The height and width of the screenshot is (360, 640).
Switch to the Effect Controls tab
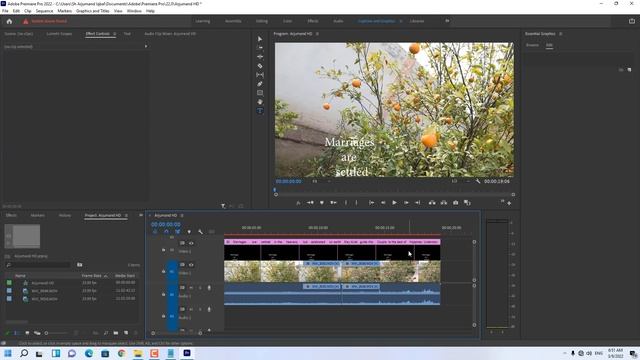tap(98, 34)
